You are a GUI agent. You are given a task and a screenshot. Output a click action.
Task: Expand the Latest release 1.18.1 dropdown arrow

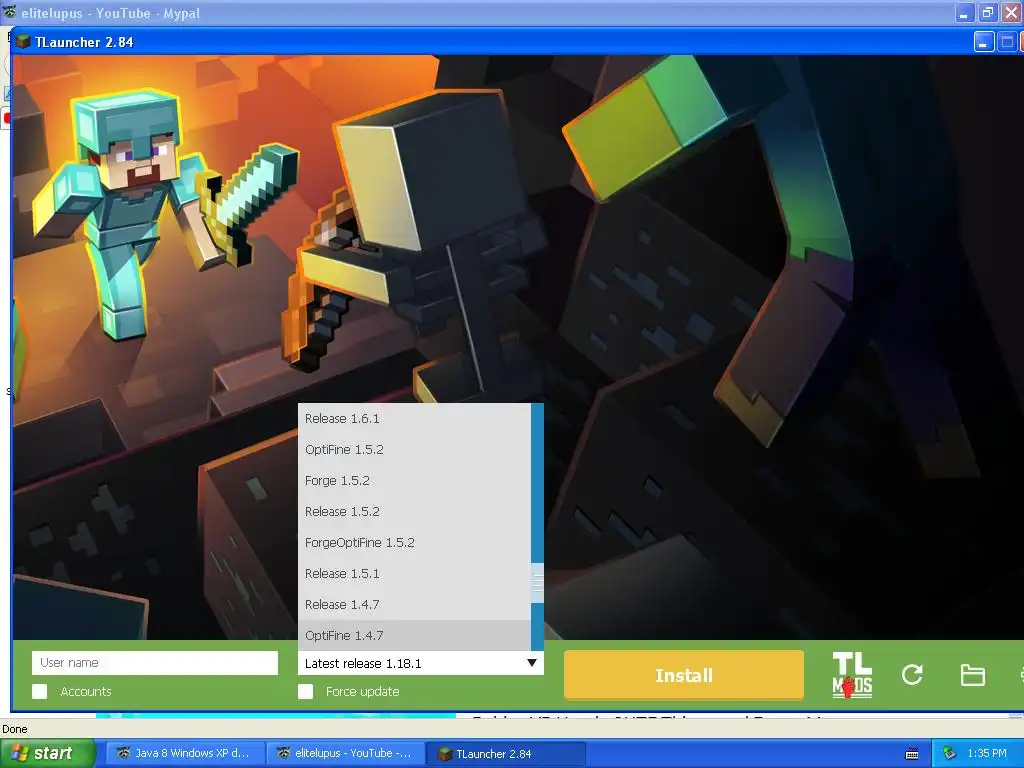coord(532,663)
